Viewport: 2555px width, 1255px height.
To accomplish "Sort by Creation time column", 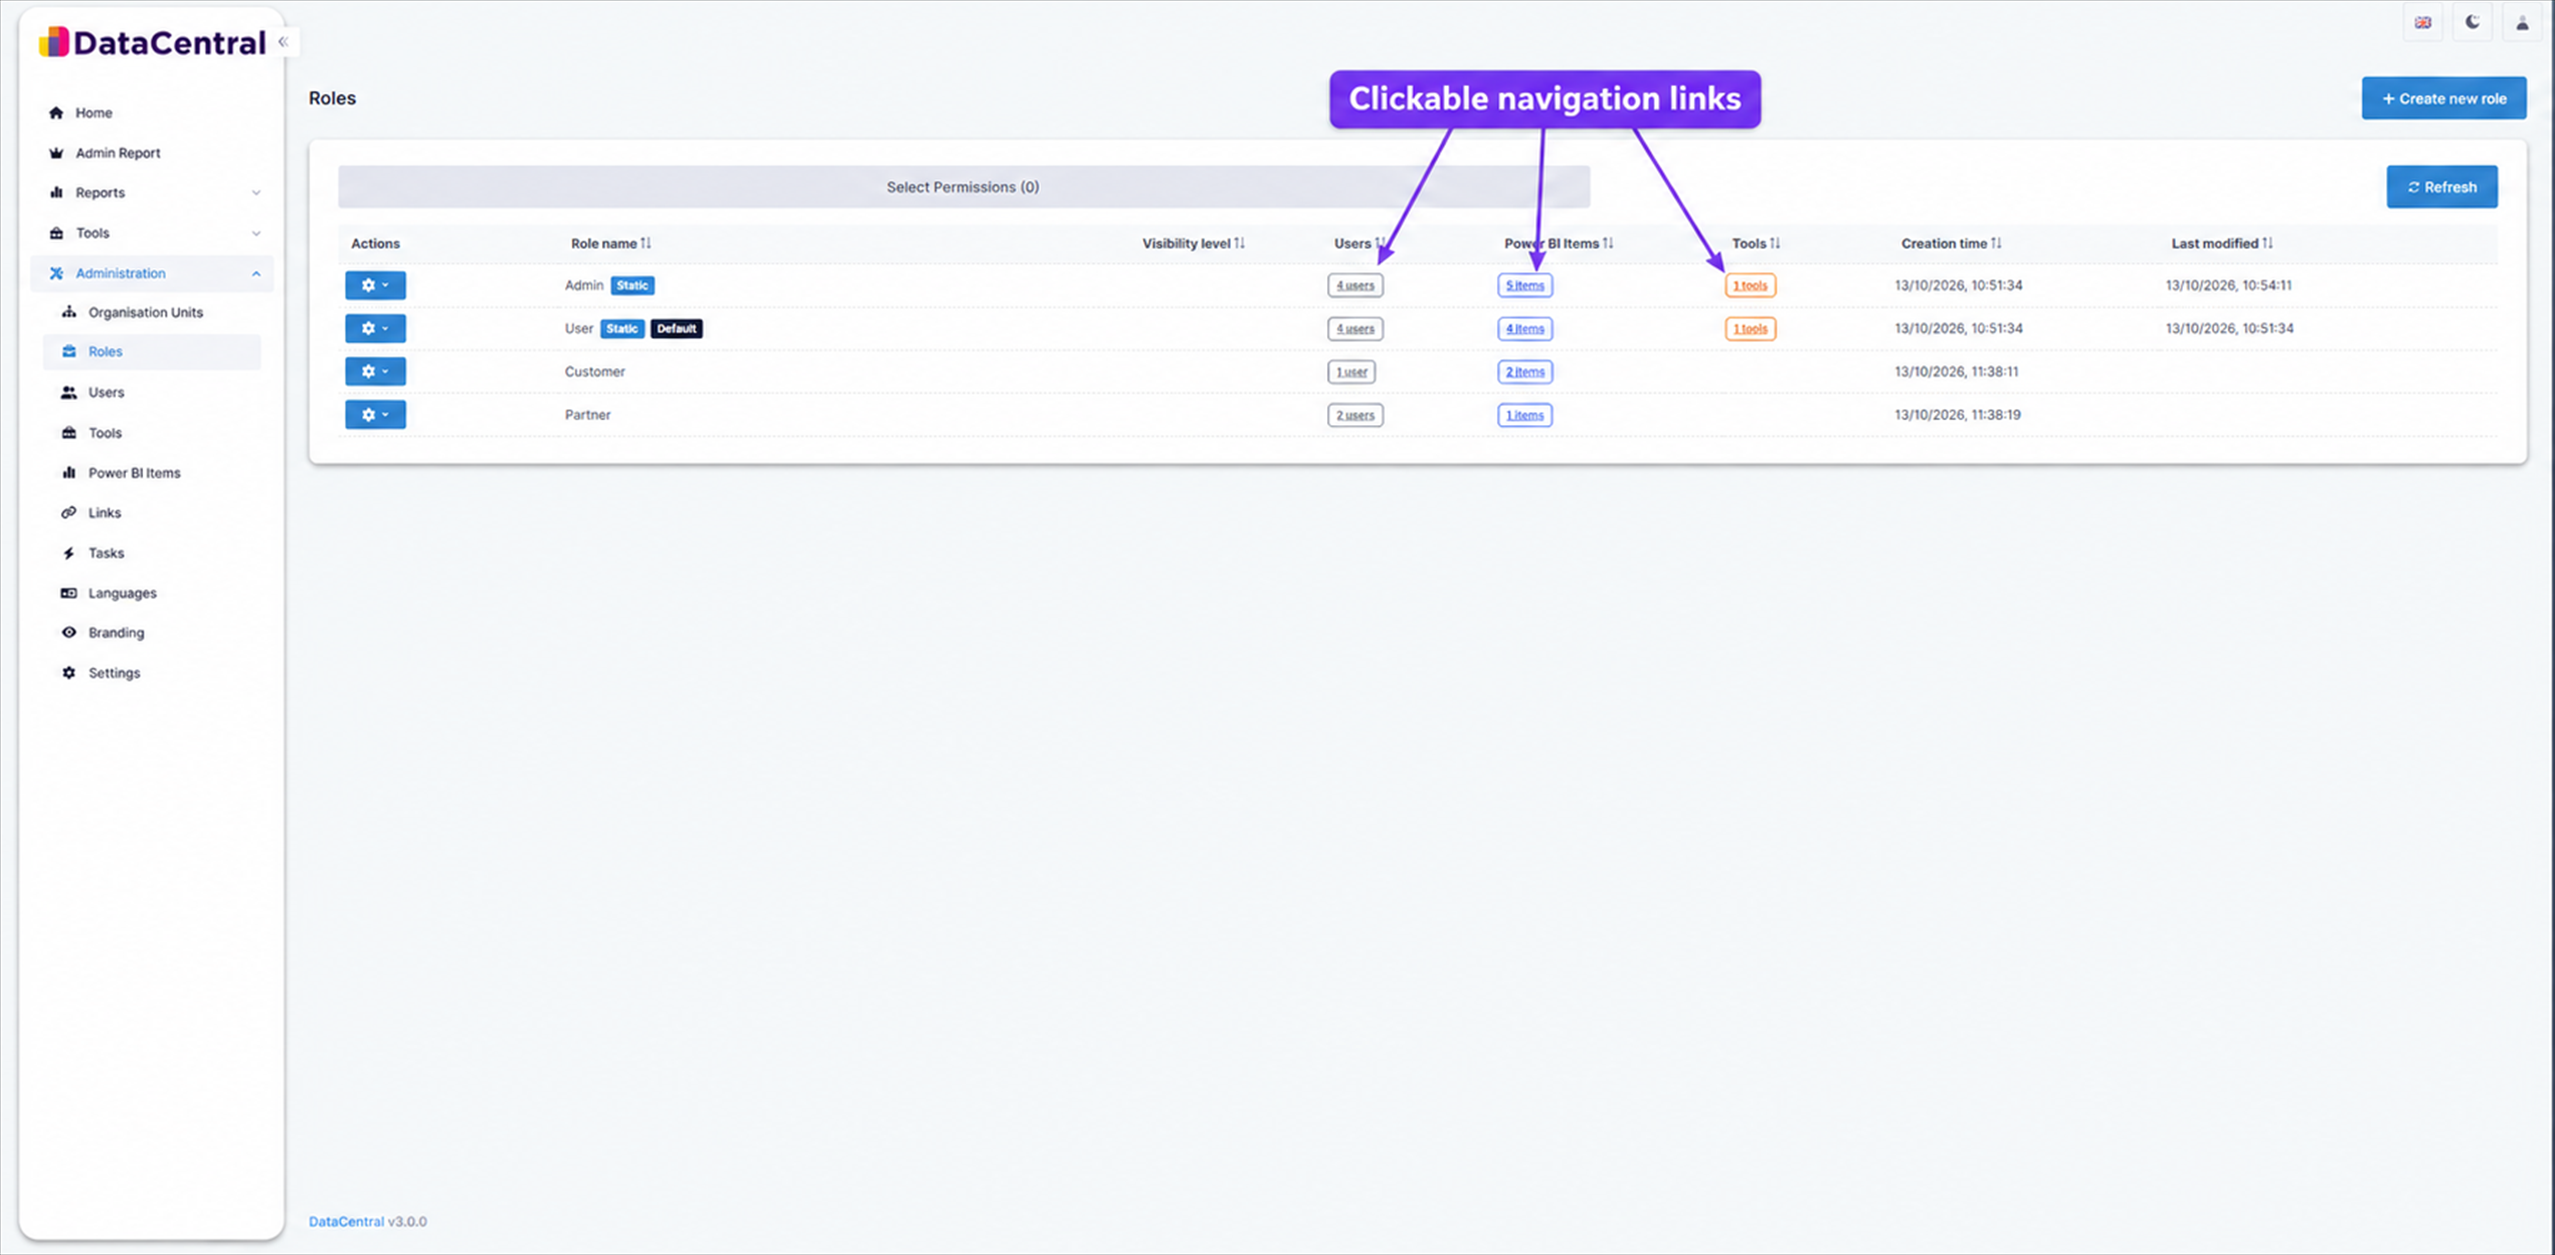I will [x=1951, y=243].
